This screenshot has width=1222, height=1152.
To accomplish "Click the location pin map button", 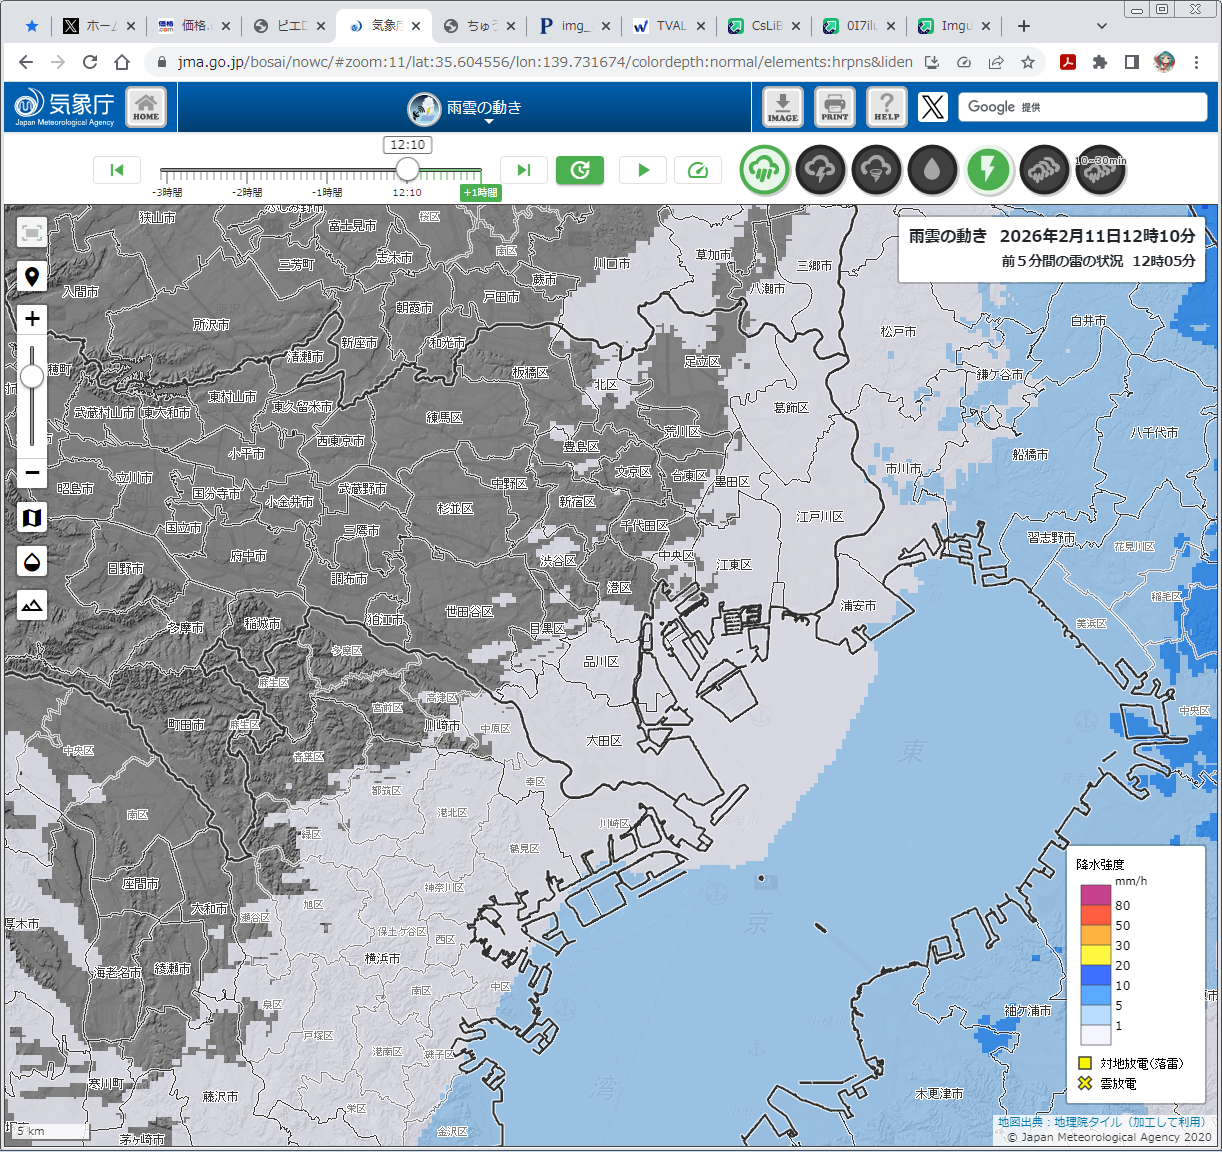I will click(x=32, y=277).
